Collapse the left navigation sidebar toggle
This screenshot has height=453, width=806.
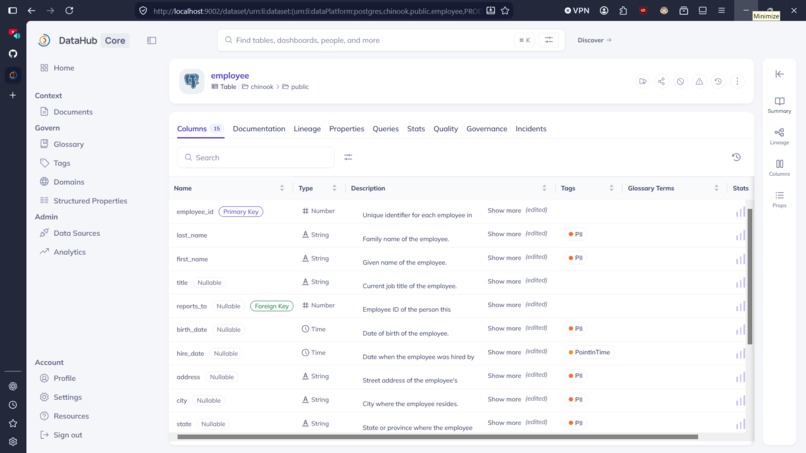point(152,40)
